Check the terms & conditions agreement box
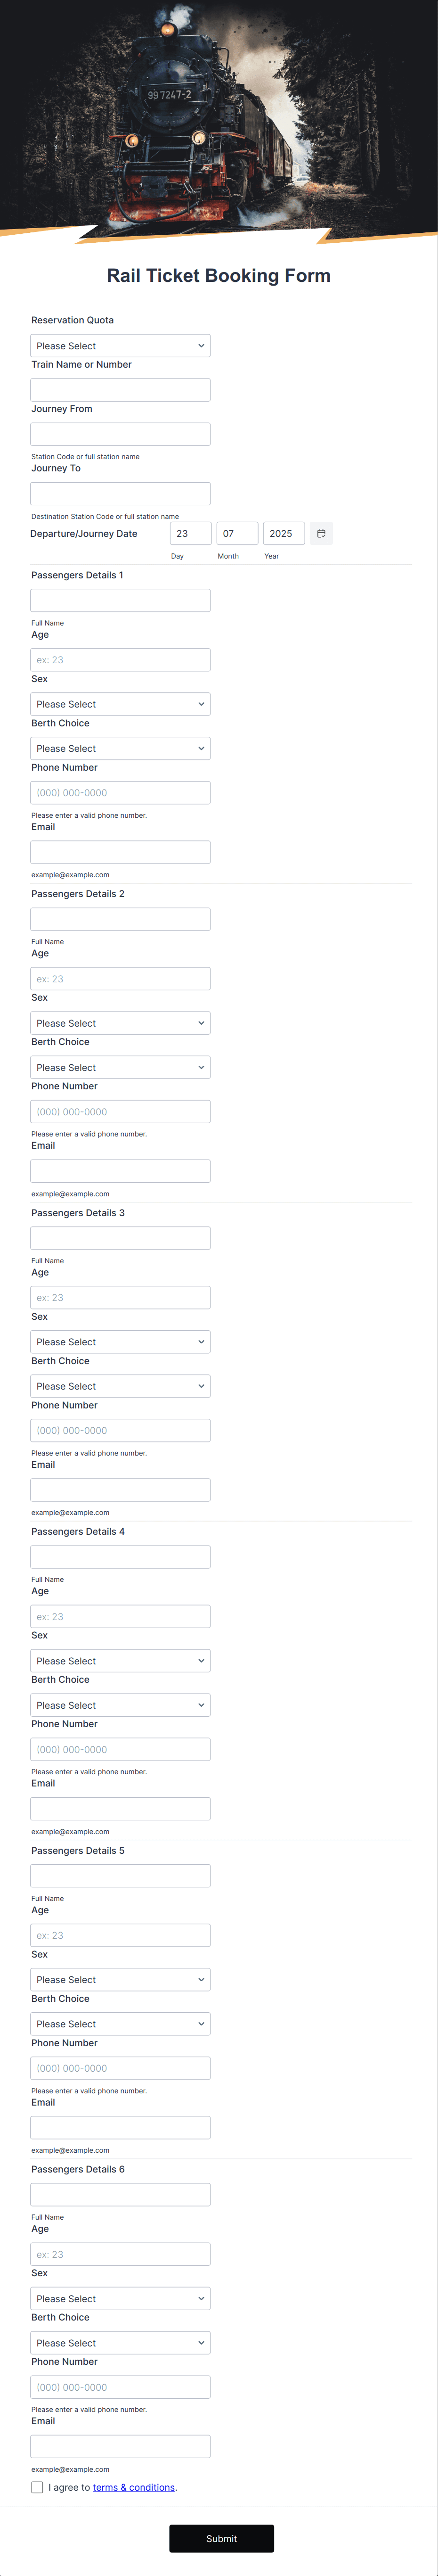Screen dimensions: 438x2576 (37, 2487)
